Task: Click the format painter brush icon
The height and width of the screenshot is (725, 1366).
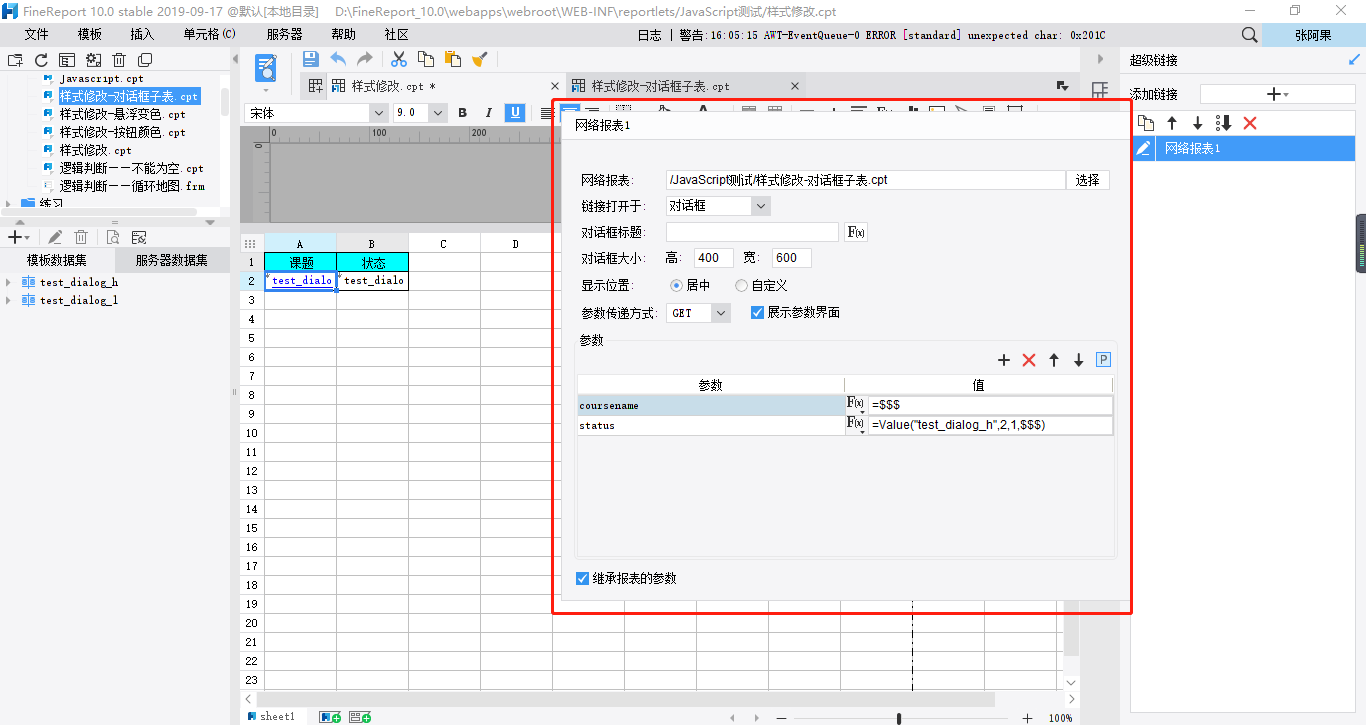Action: click(x=480, y=60)
